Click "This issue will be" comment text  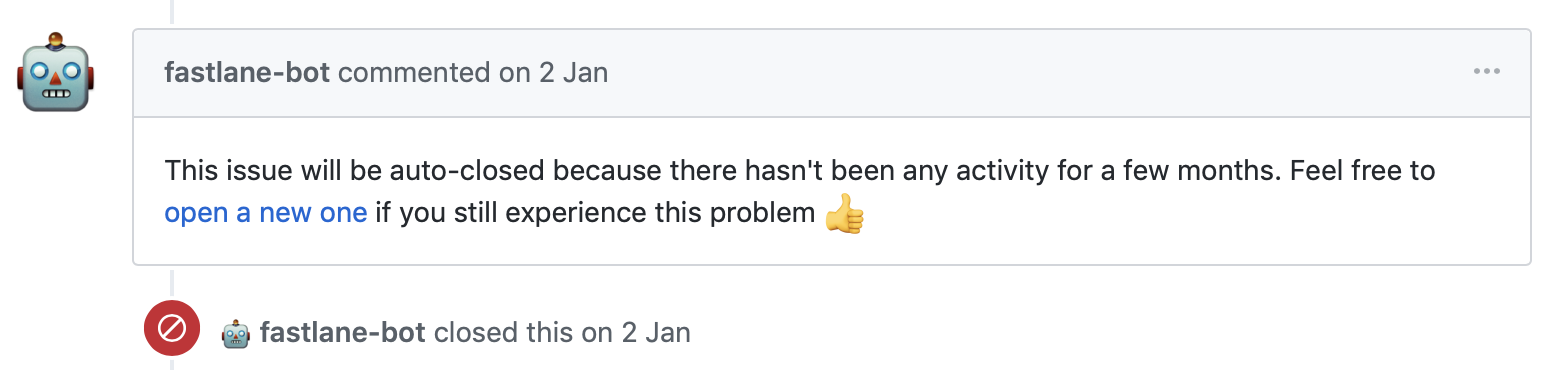[270, 171]
